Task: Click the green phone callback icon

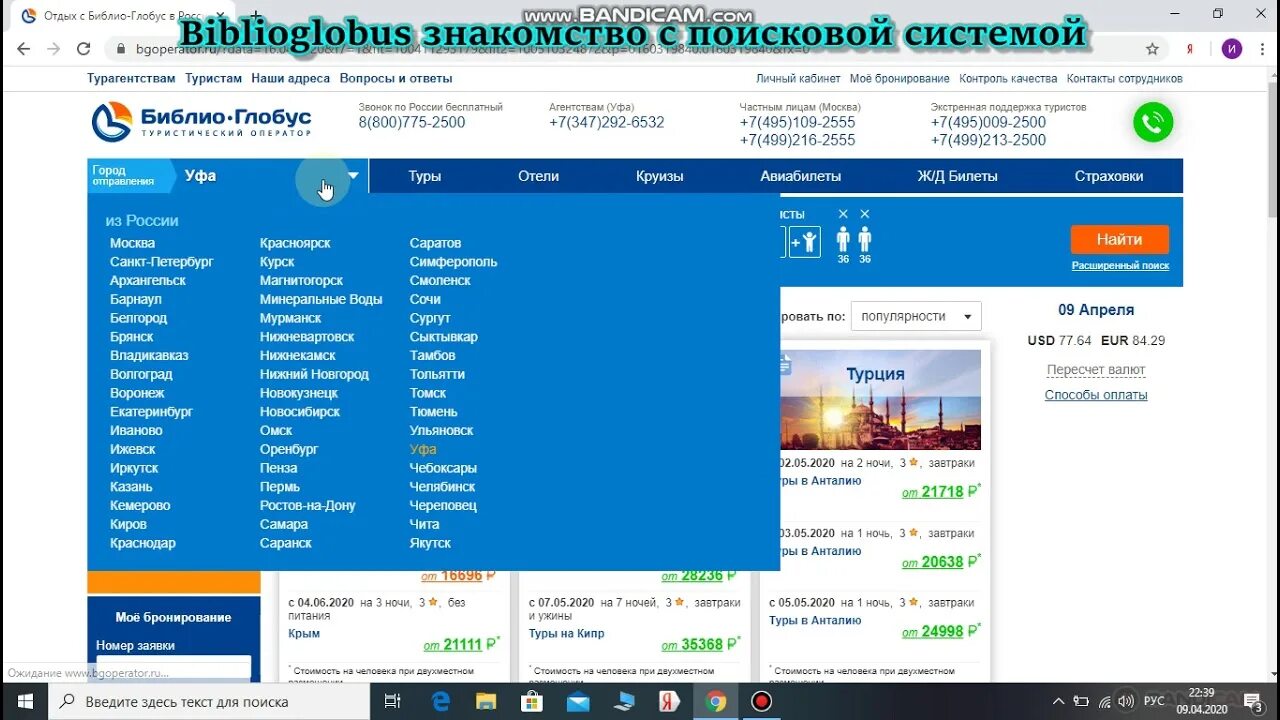Action: click(x=1153, y=122)
